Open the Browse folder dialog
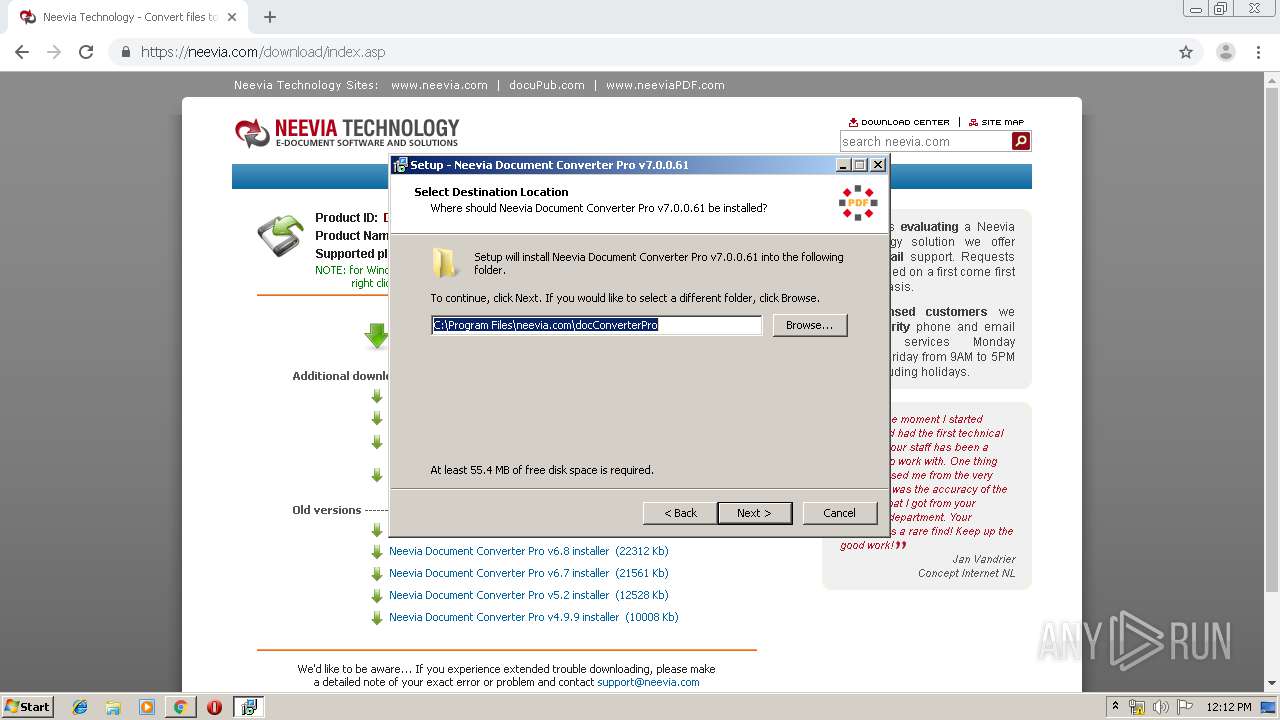The height and width of the screenshot is (720, 1280). point(809,325)
